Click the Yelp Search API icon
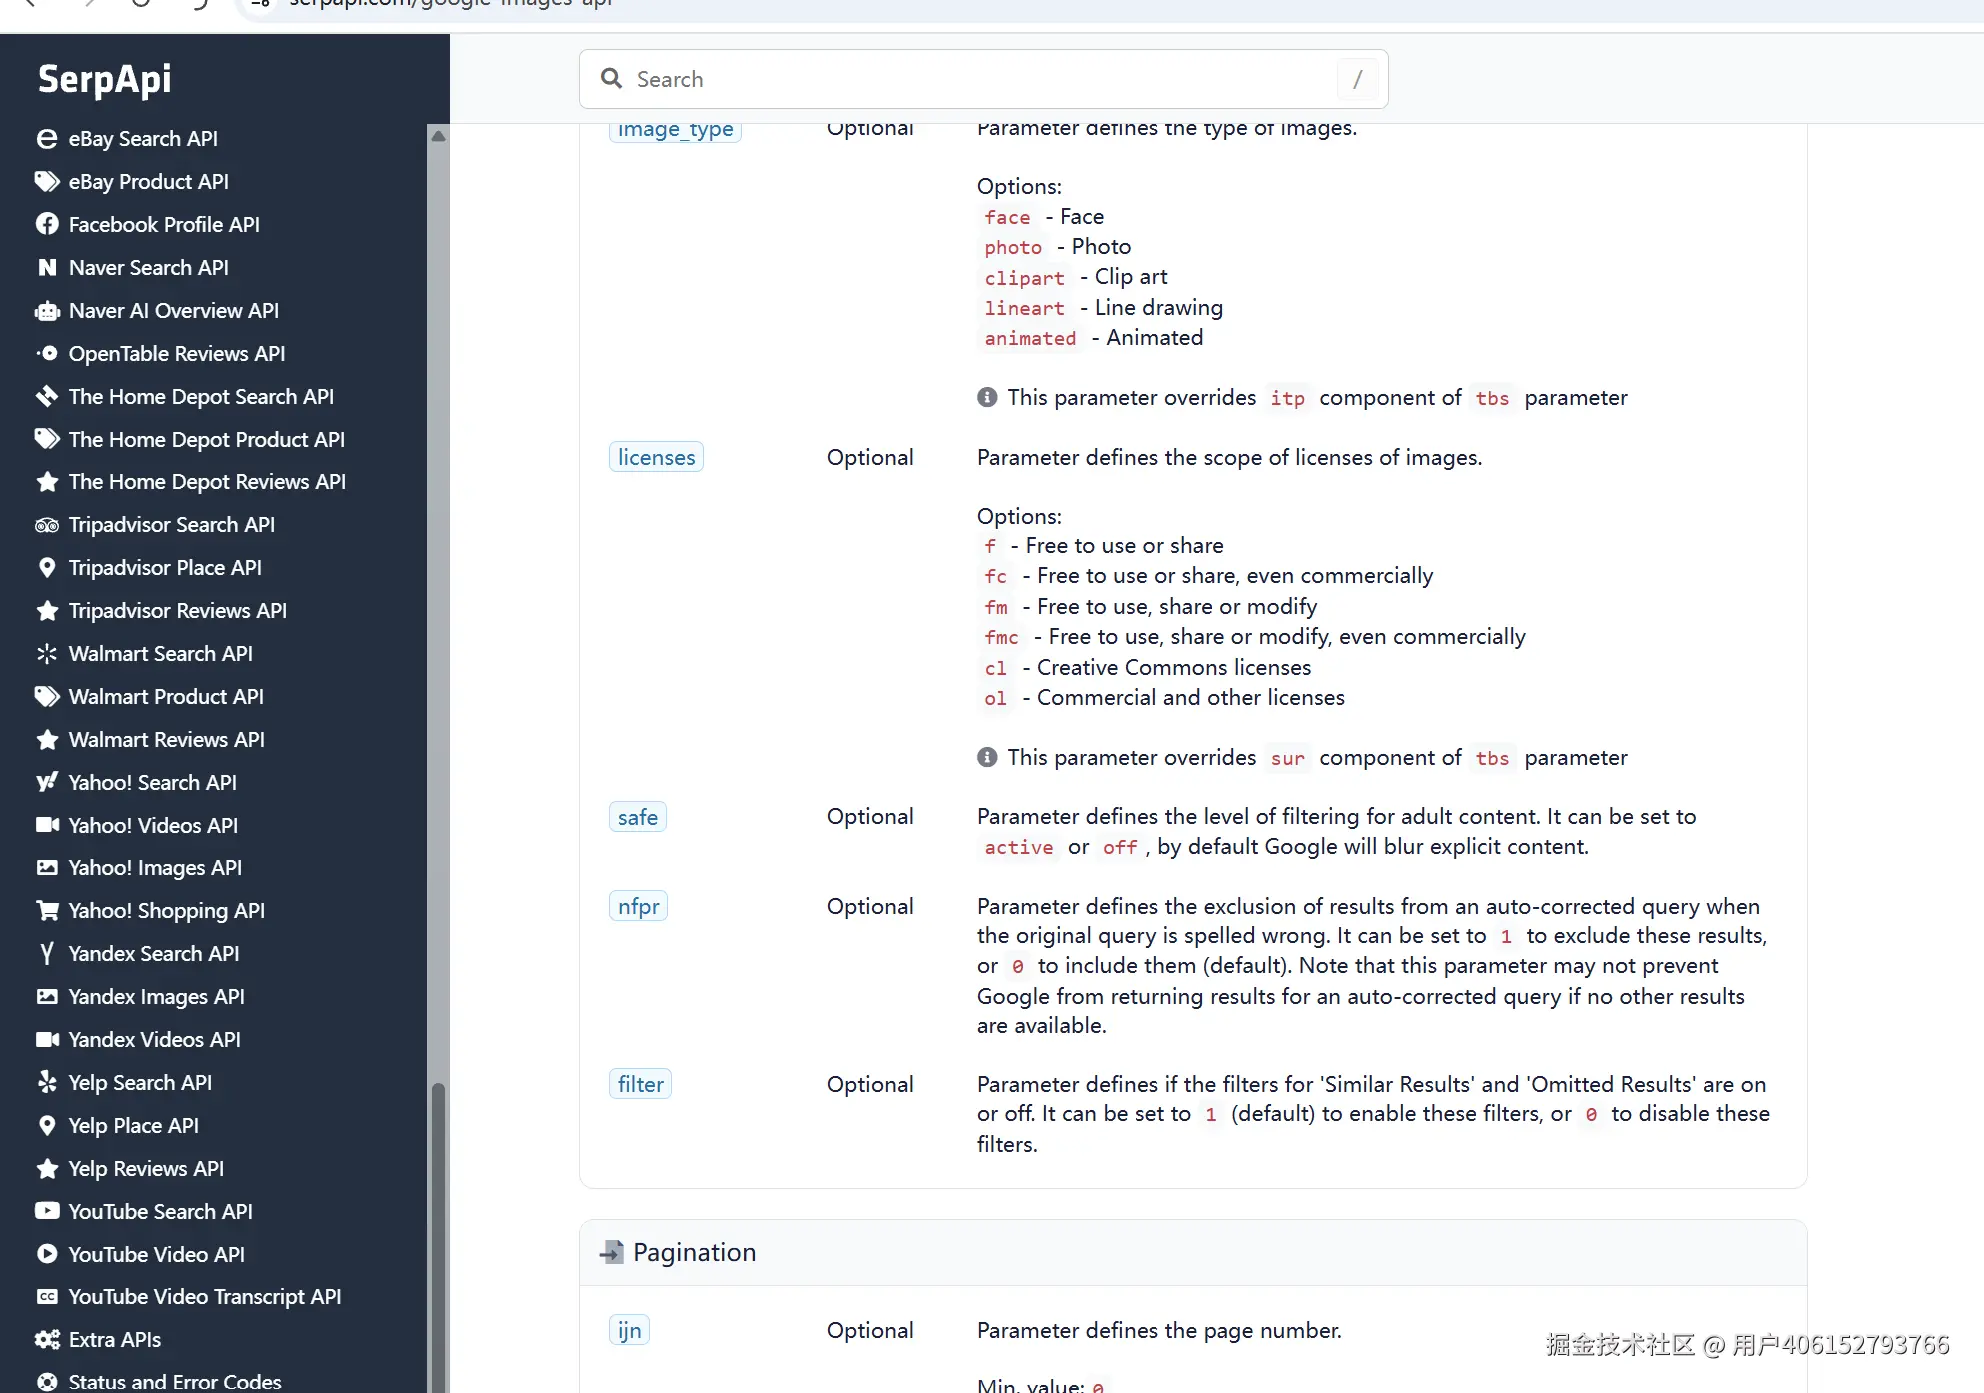 [x=47, y=1083]
